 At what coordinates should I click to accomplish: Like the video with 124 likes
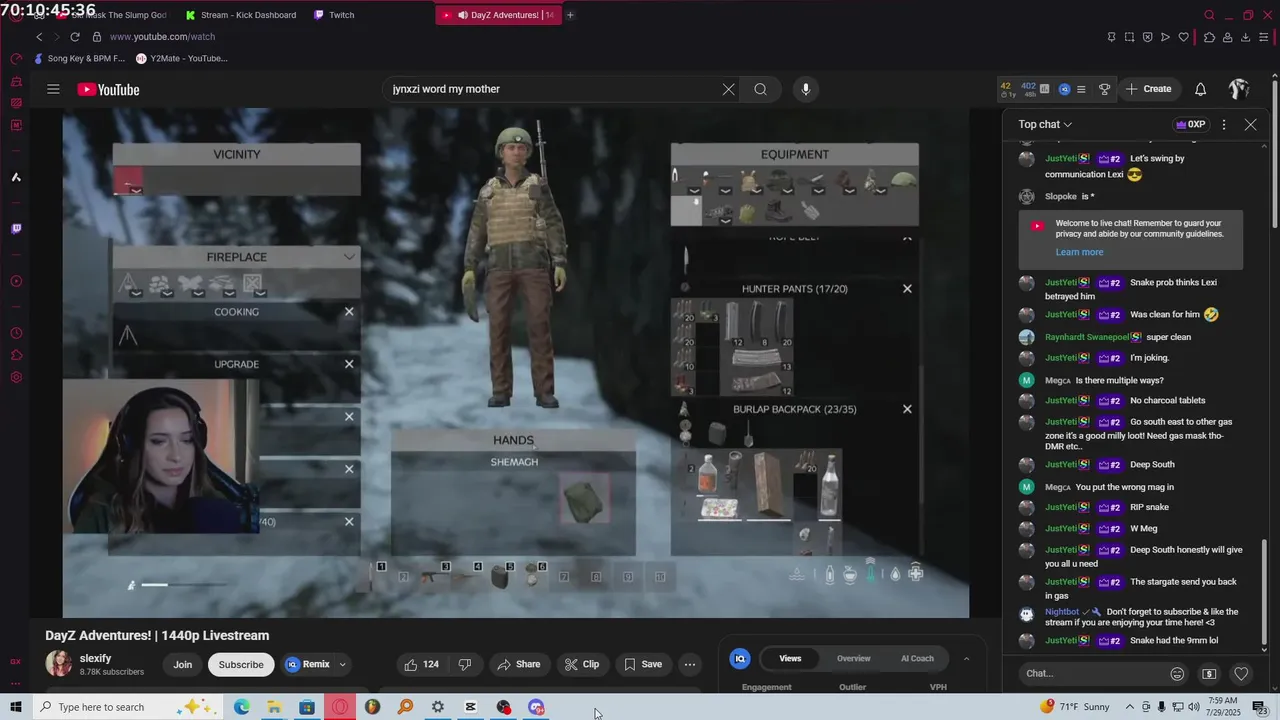pos(421,664)
